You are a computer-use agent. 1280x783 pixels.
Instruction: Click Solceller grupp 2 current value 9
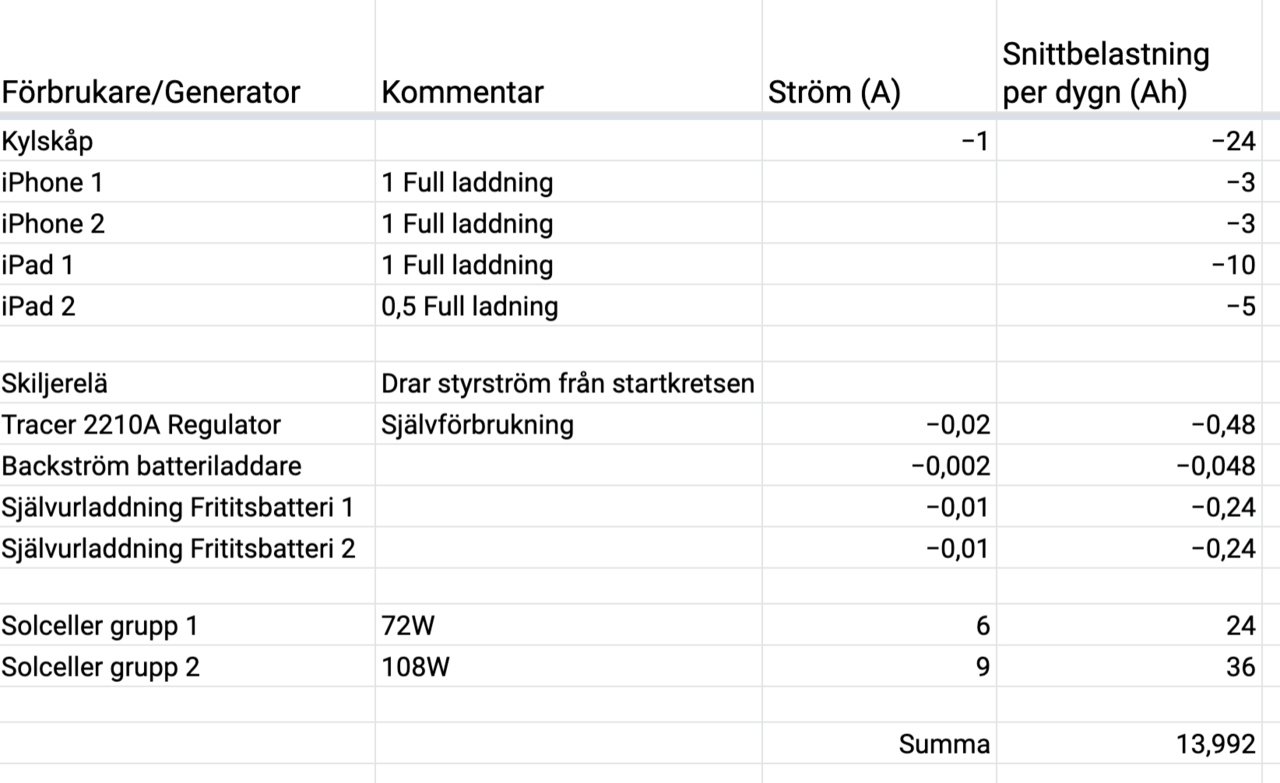tap(879, 666)
